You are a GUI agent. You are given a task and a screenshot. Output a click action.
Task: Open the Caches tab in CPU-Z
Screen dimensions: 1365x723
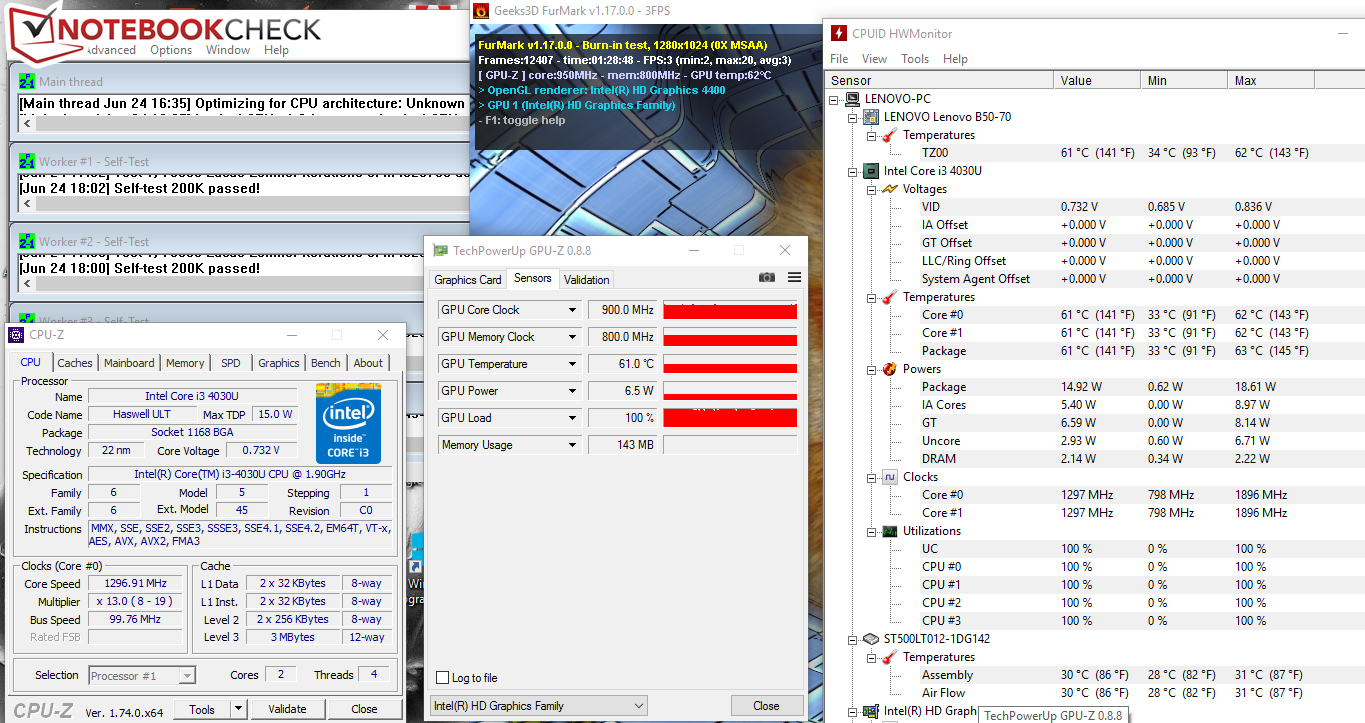(75, 363)
